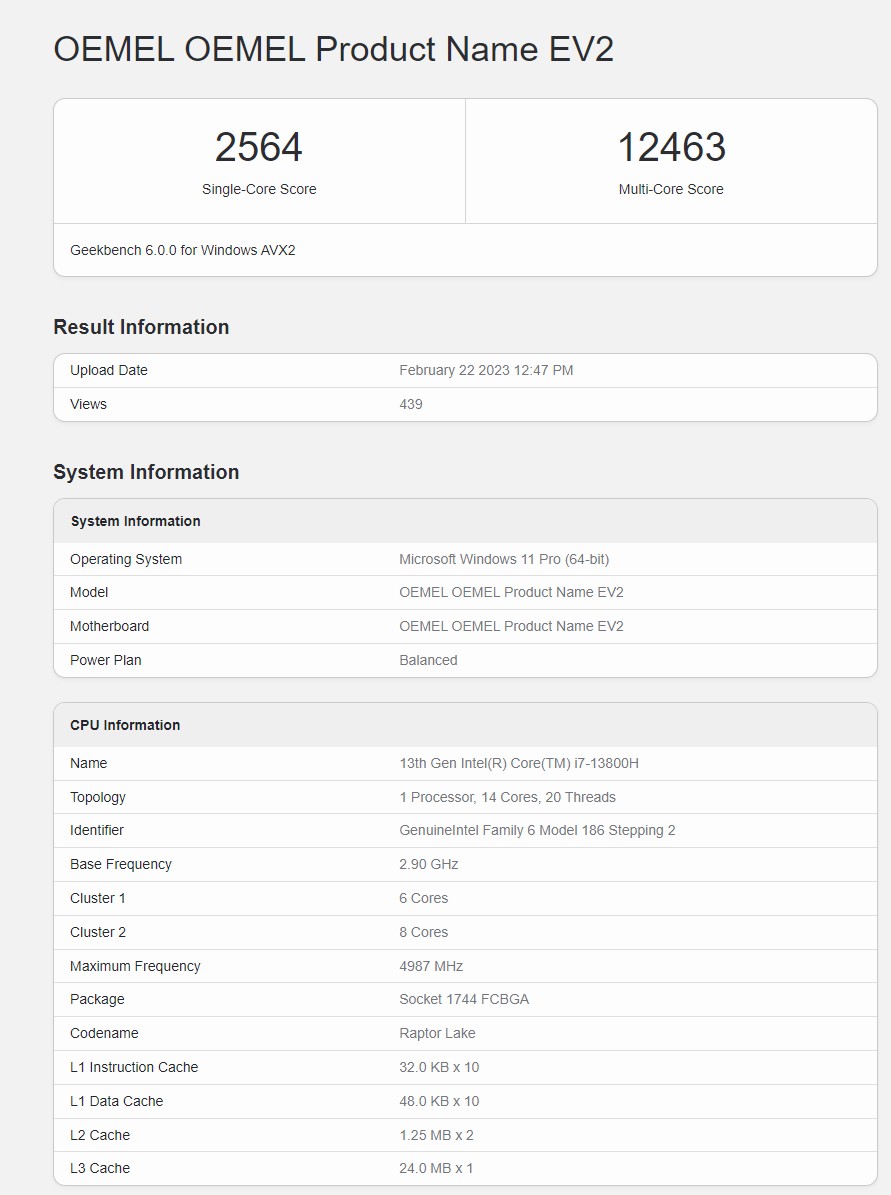Select the views count 439
891x1195 pixels.
pos(411,404)
